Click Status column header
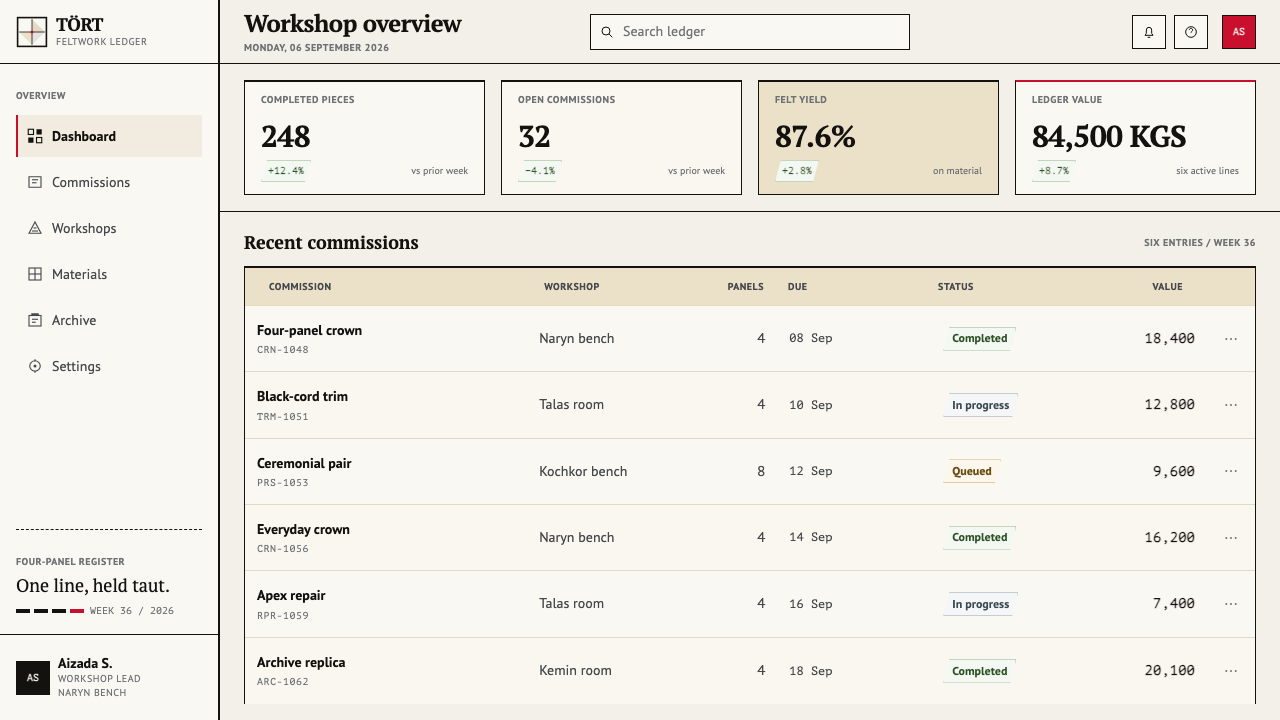Image resolution: width=1280 pixels, height=720 pixels. tap(955, 287)
